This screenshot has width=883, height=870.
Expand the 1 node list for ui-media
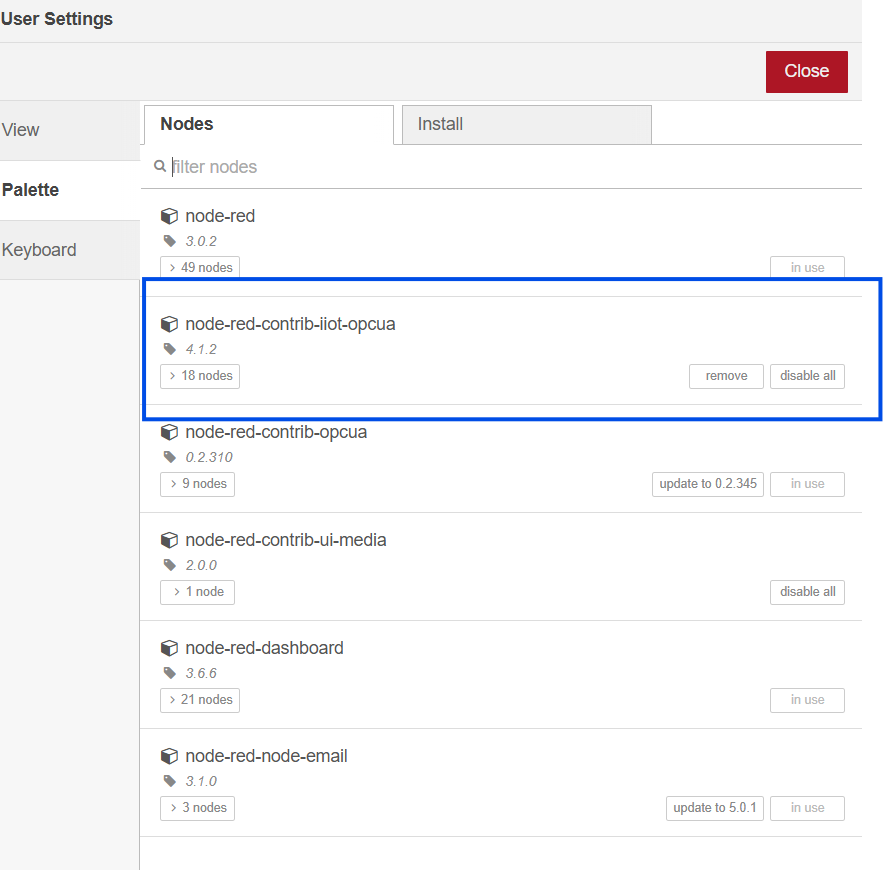[x=198, y=592]
